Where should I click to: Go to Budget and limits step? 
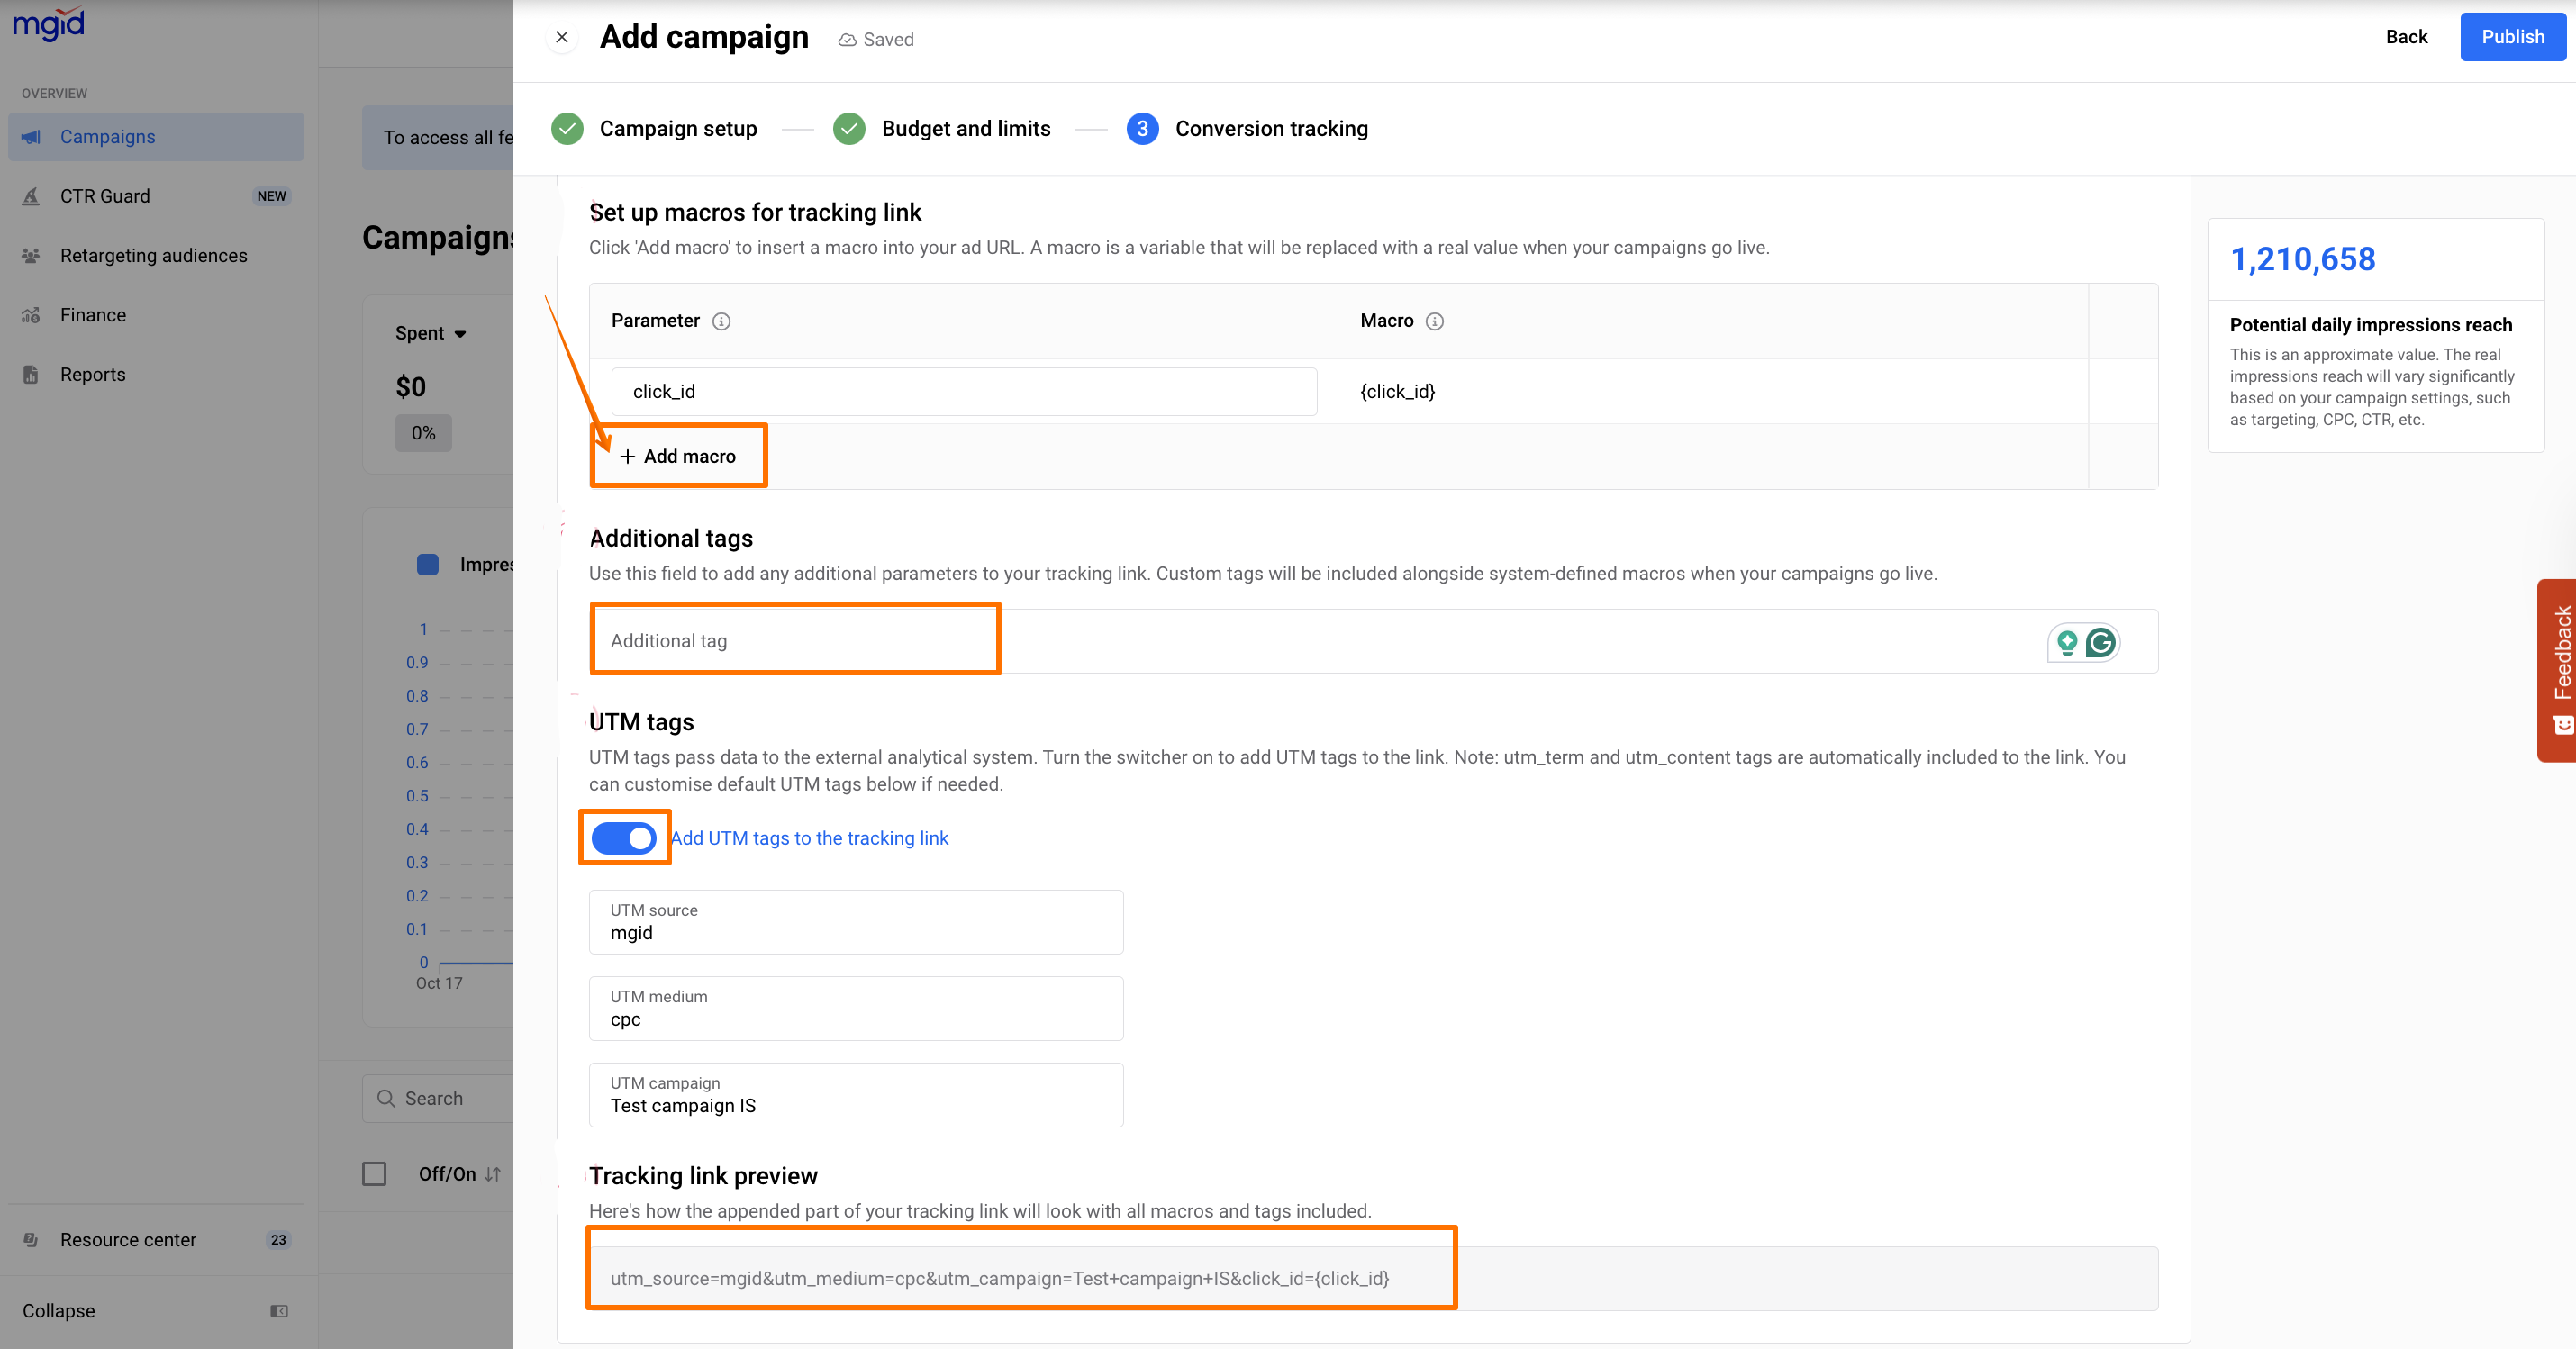coord(965,129)
